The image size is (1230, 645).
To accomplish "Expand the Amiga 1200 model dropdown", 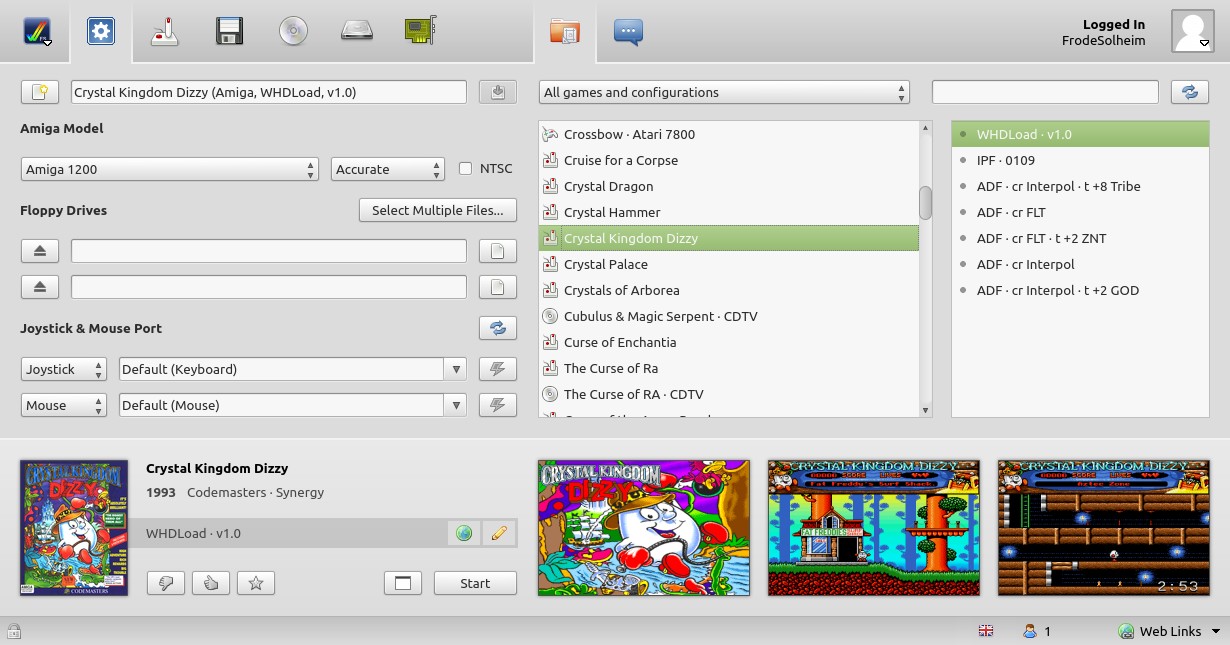I will 169,169.
